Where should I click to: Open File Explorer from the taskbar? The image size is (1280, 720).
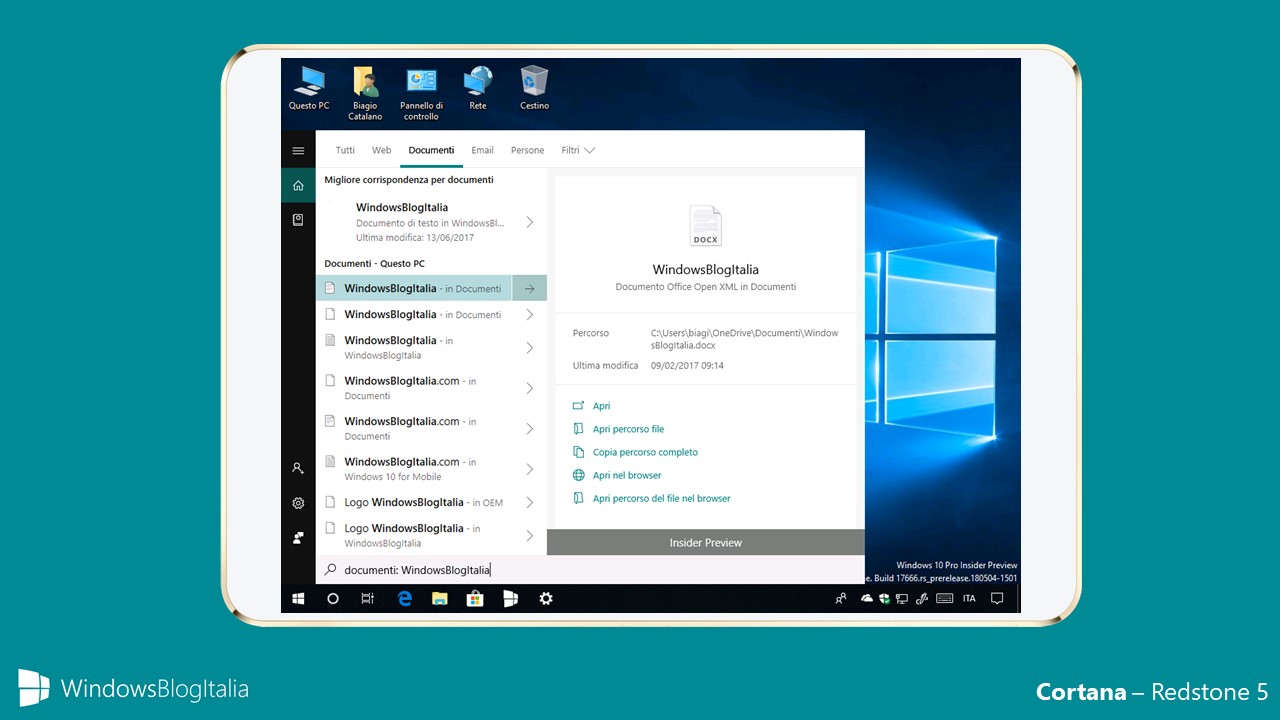(x=440, y=599)
